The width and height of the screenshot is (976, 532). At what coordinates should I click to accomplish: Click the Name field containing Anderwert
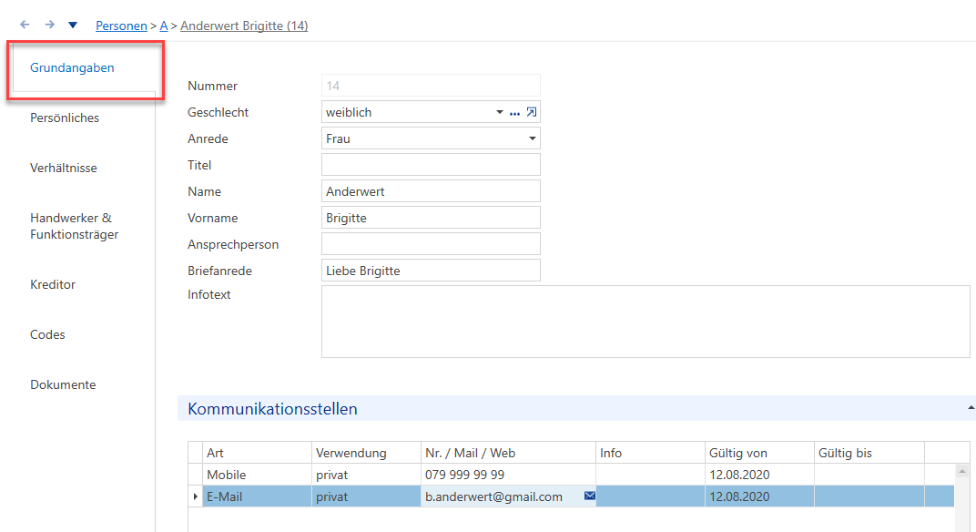pyautogui.click(x=431, y=192)
